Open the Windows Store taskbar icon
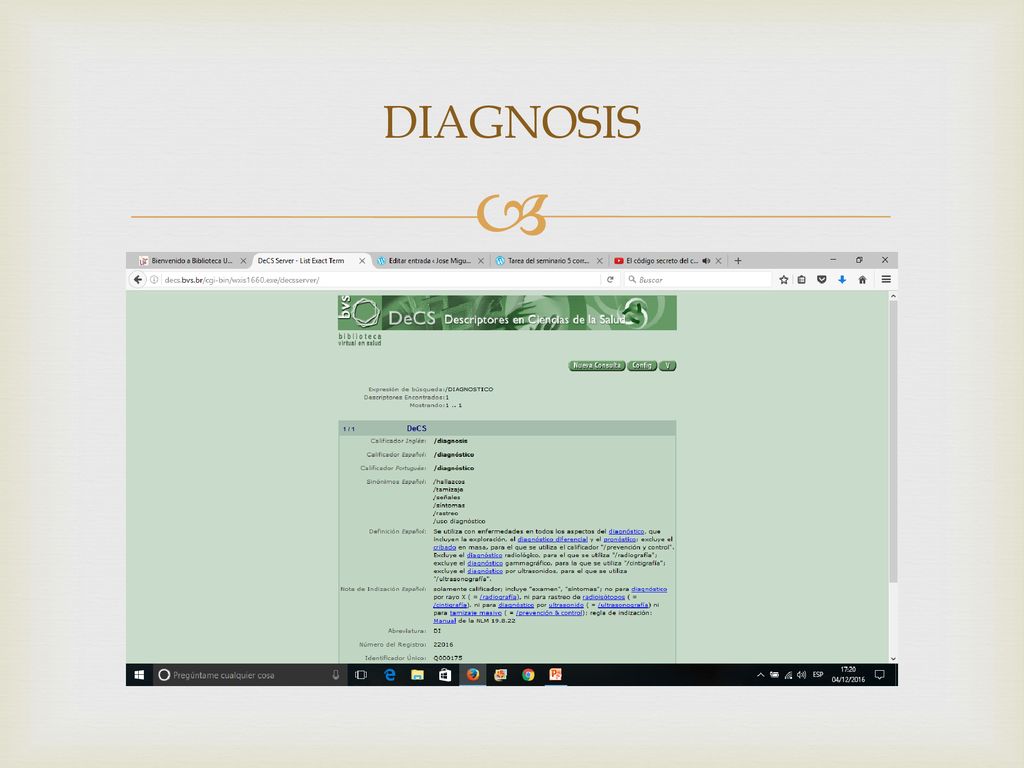1024x768 pixels. [445, 675]
